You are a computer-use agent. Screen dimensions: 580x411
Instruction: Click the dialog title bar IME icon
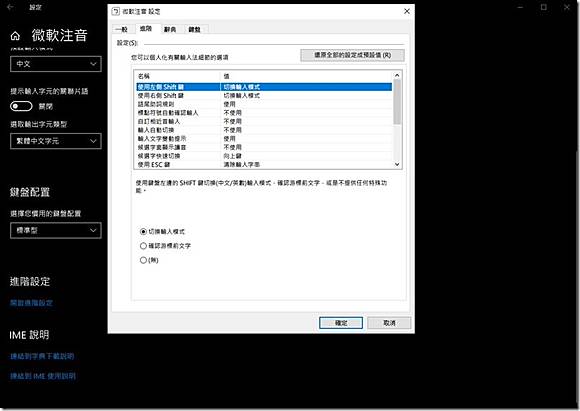(x=115, y=11)
